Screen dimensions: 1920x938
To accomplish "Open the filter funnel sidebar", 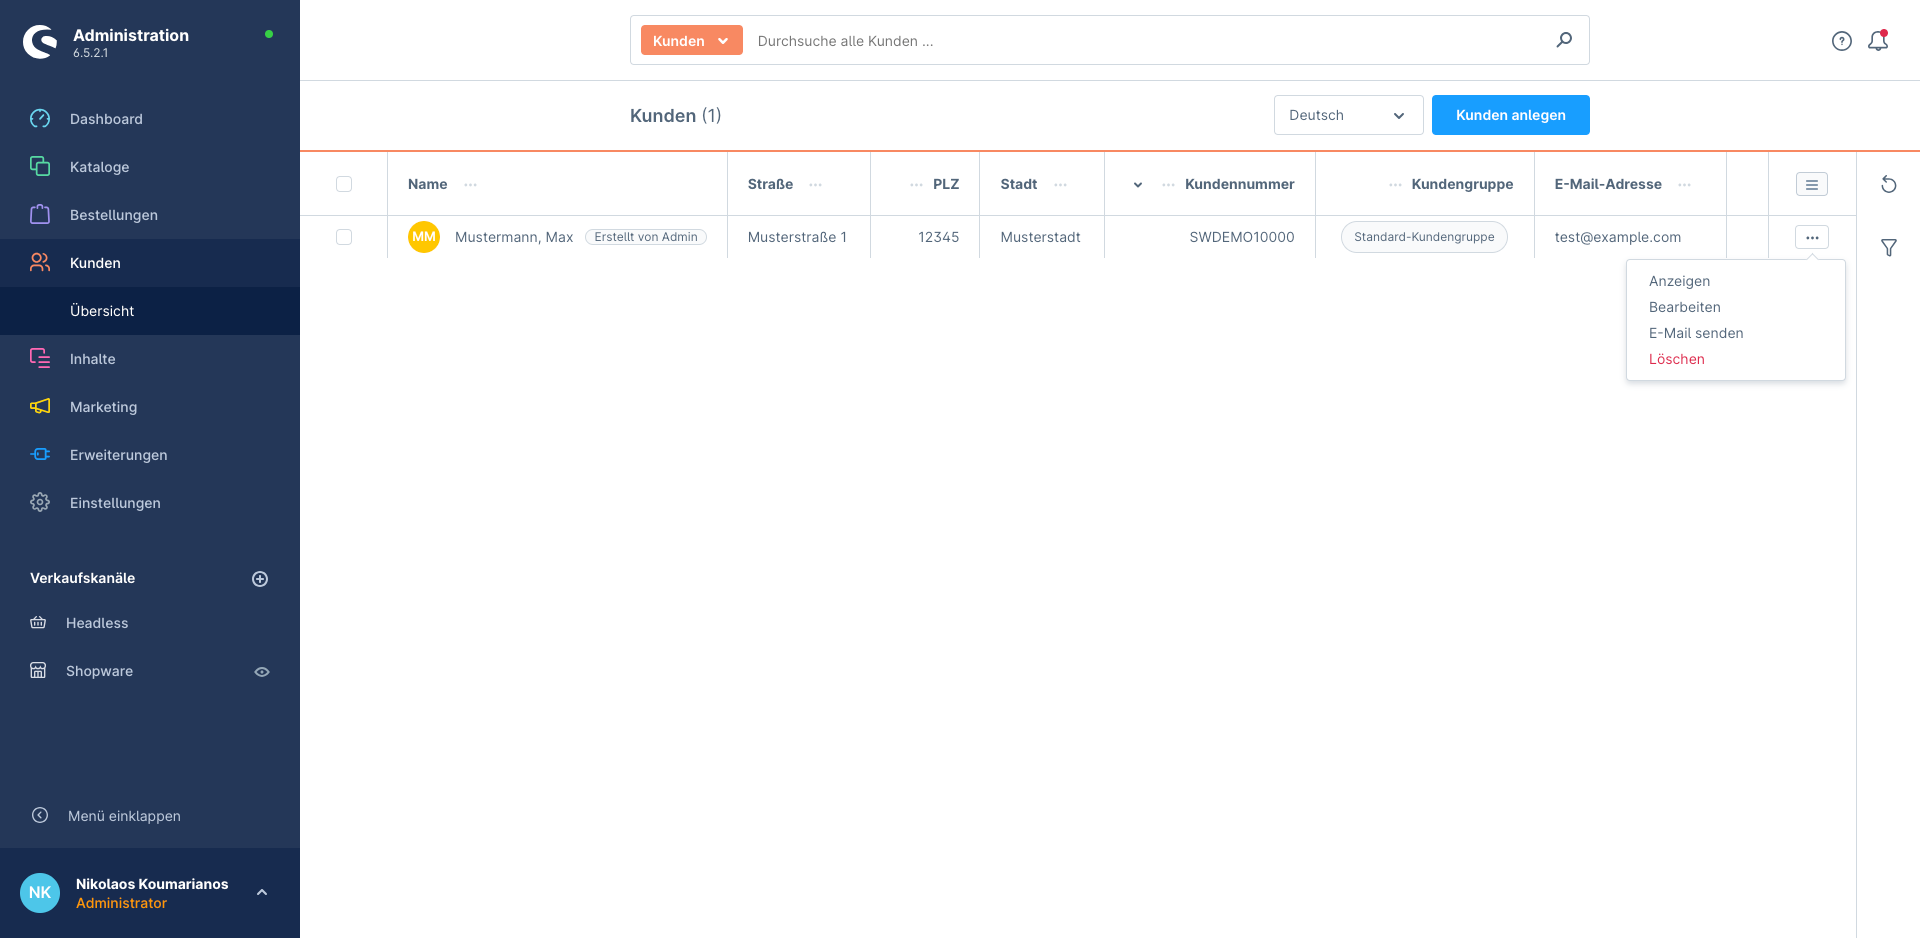I will pos(1889,247).
